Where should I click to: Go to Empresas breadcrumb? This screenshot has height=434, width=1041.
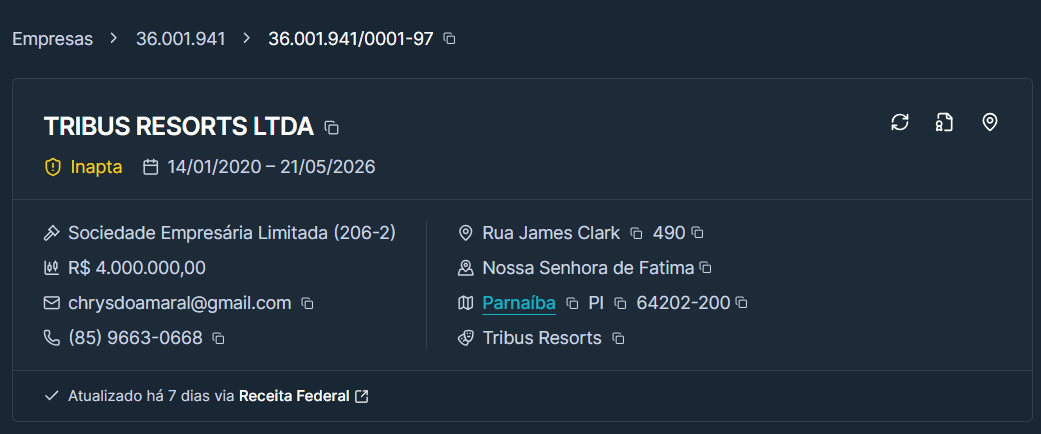click(52, 38)
